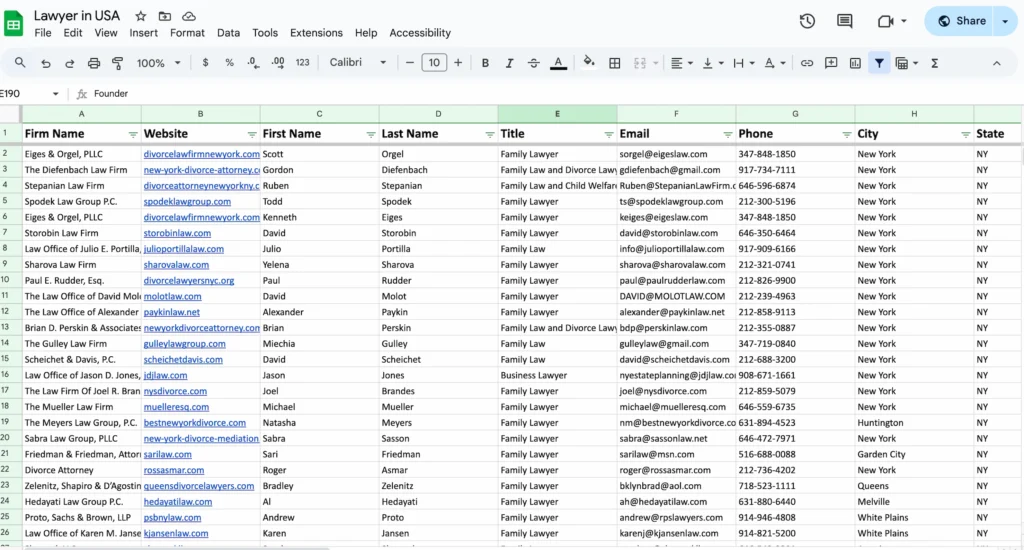Image resolution: width=1024 pixels, height=550 pixels.
Task: Open the muelleresq.com link
Action: 176,407
